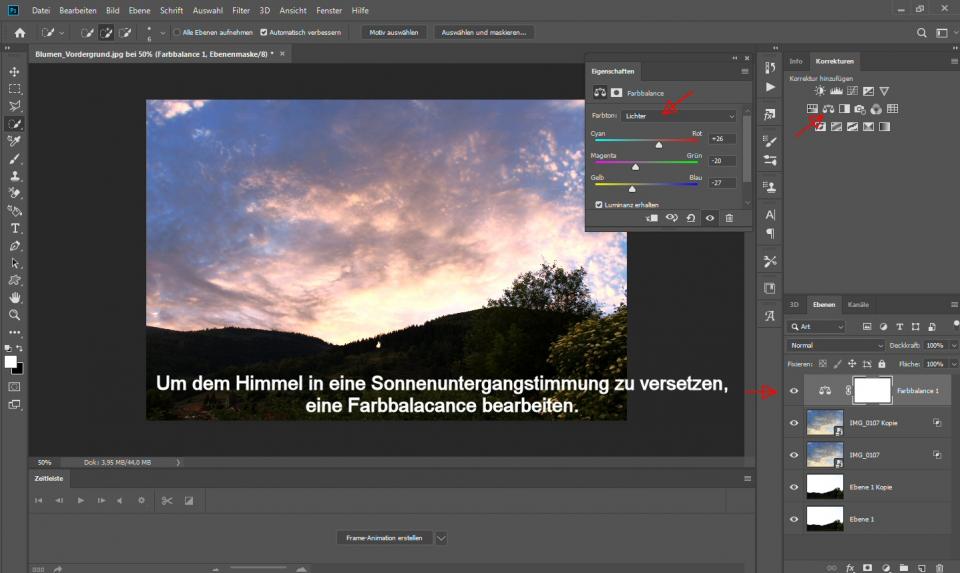
Task: Add a Brightness/Contrast adjustment from Korrekturen
Action: pos(820,91)
